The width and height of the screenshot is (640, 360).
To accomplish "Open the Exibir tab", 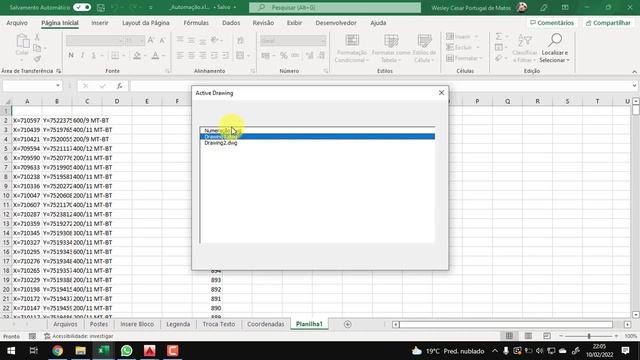I will (x=294, y=23).
